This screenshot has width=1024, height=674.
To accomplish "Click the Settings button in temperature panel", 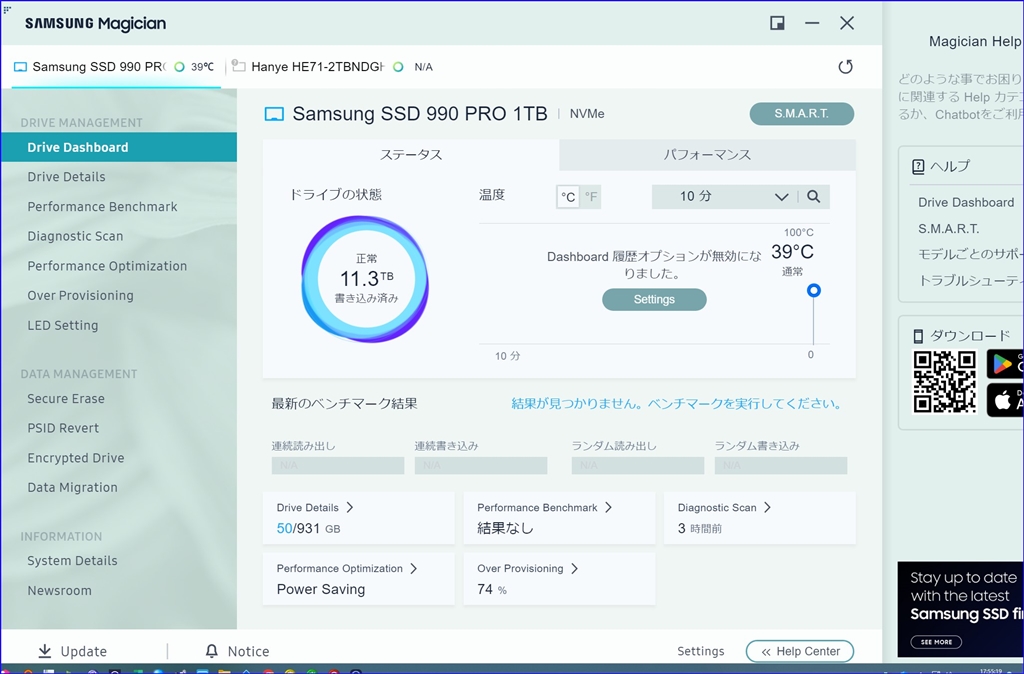I will click(x=654, y=300).
